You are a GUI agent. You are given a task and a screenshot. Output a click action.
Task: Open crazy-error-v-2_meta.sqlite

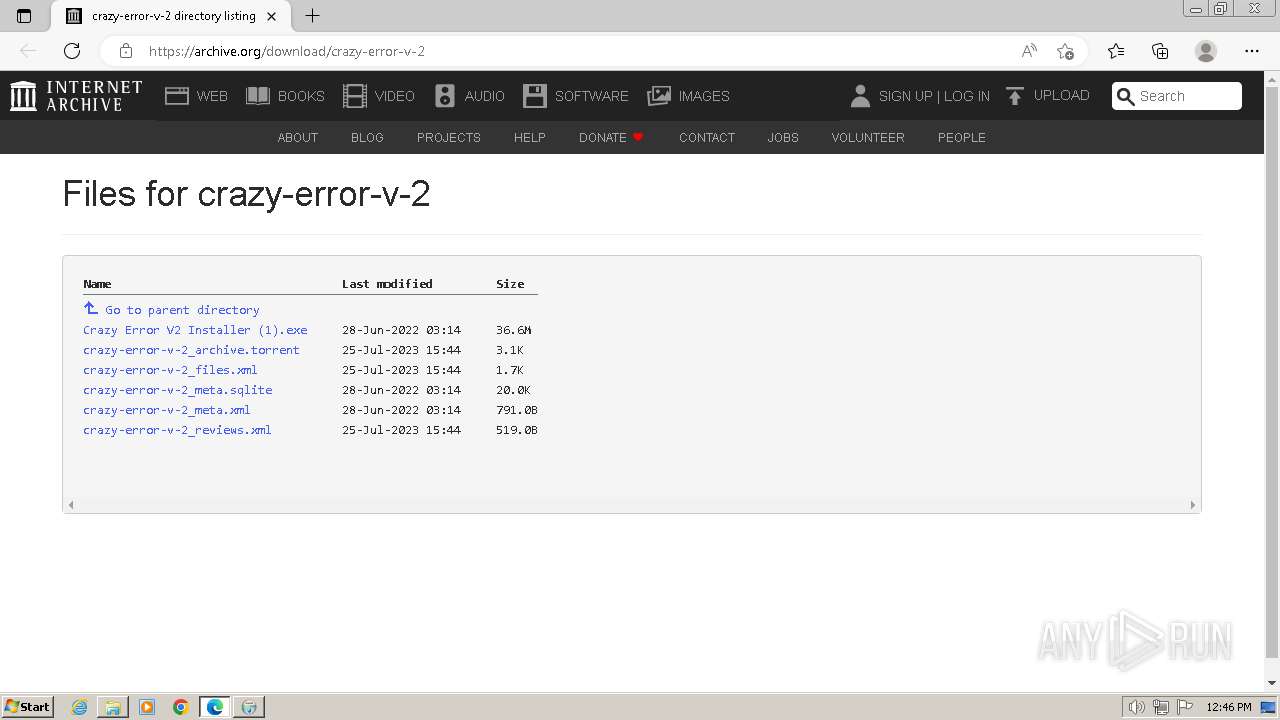[177, 390]
